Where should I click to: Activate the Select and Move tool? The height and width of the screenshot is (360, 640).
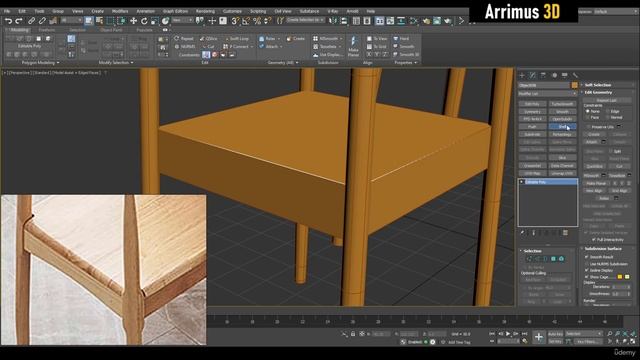133,21
